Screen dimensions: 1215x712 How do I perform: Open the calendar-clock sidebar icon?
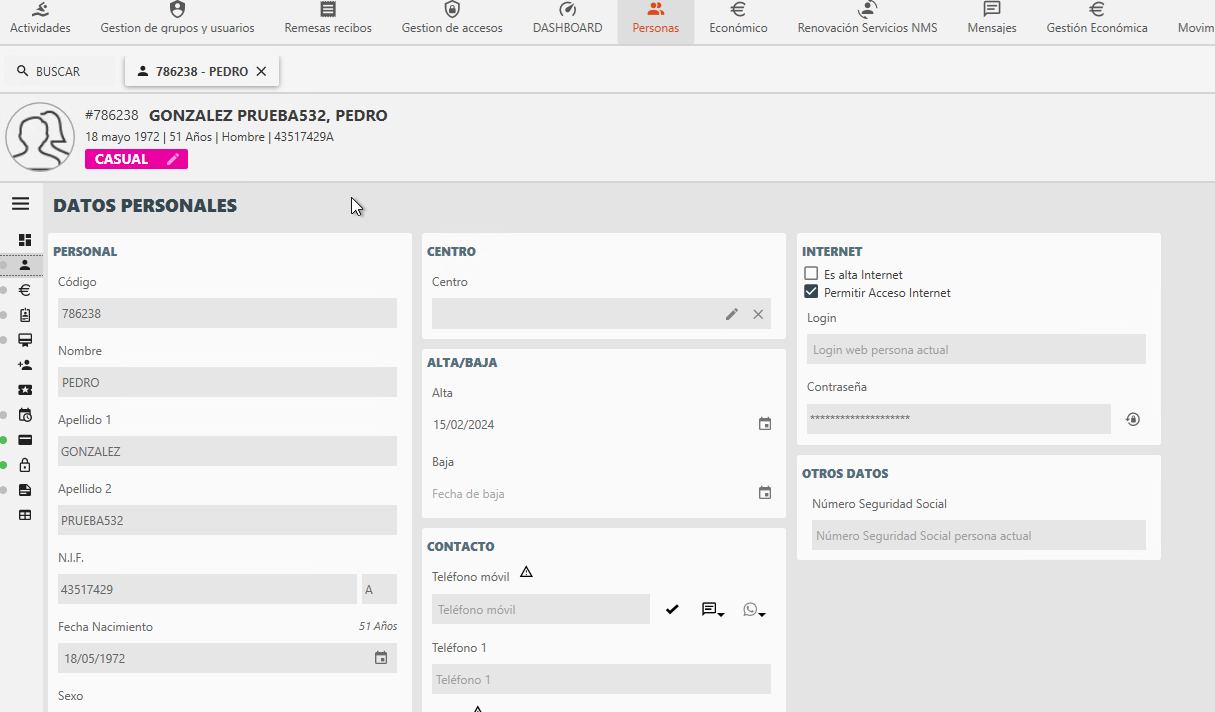click(x=25, y=415)
